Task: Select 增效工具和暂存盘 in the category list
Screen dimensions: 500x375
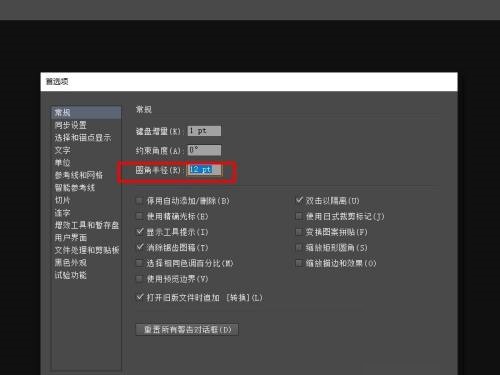Action: 87,225
